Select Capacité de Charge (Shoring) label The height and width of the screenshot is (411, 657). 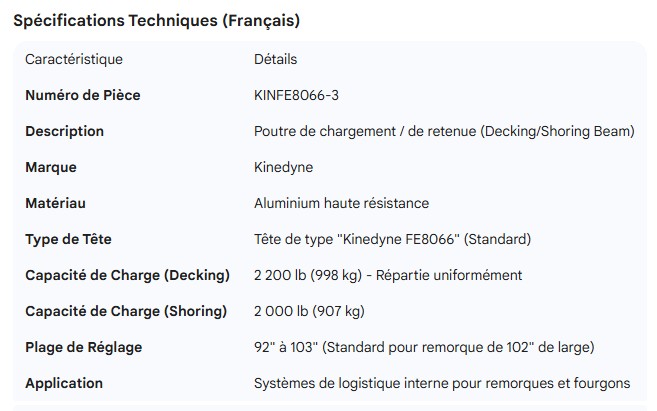point(126,311)
